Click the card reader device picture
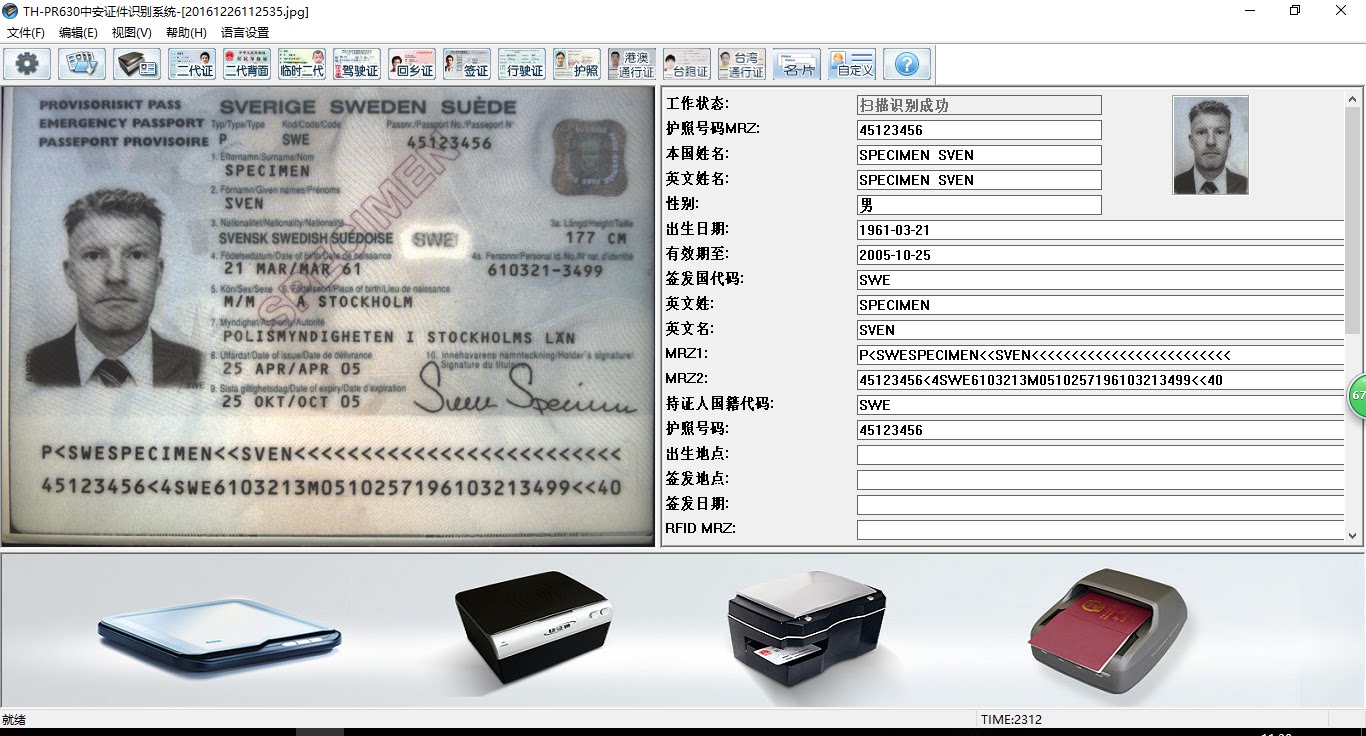1366x736 pixels. click(806, 628)
